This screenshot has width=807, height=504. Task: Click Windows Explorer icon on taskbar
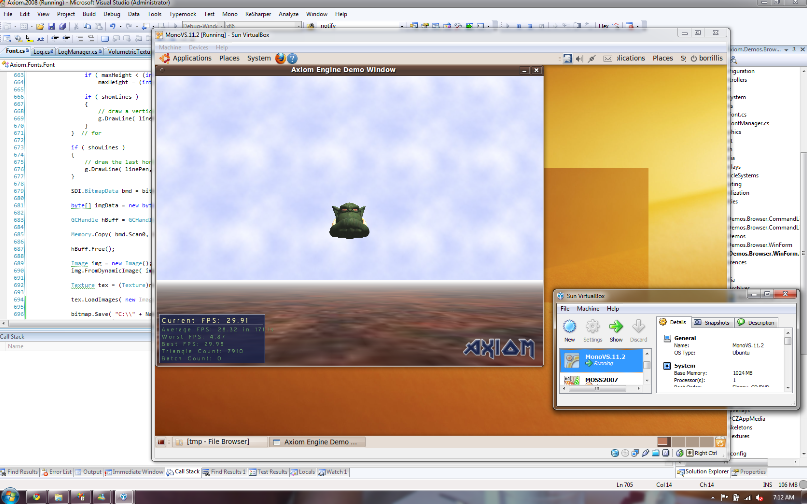(58, 497)
